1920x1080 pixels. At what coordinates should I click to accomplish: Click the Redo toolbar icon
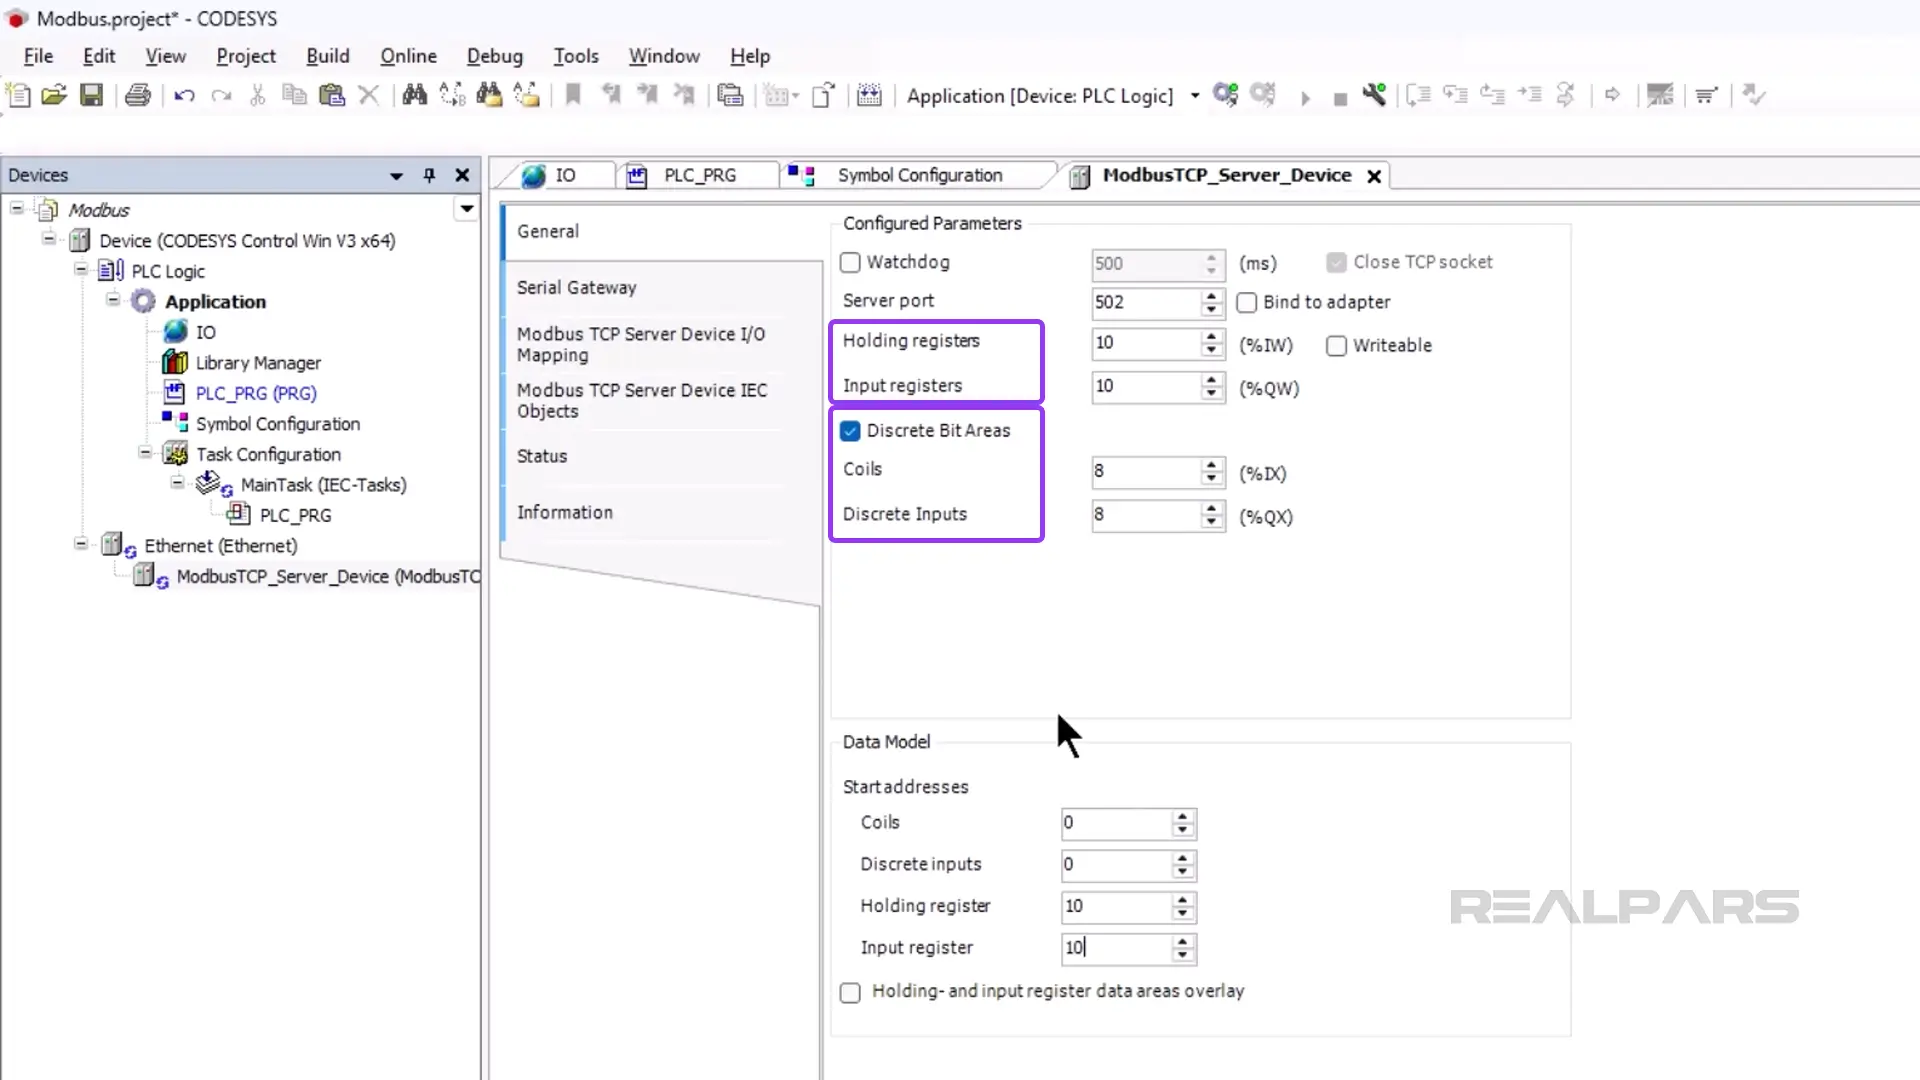point(221,96)
